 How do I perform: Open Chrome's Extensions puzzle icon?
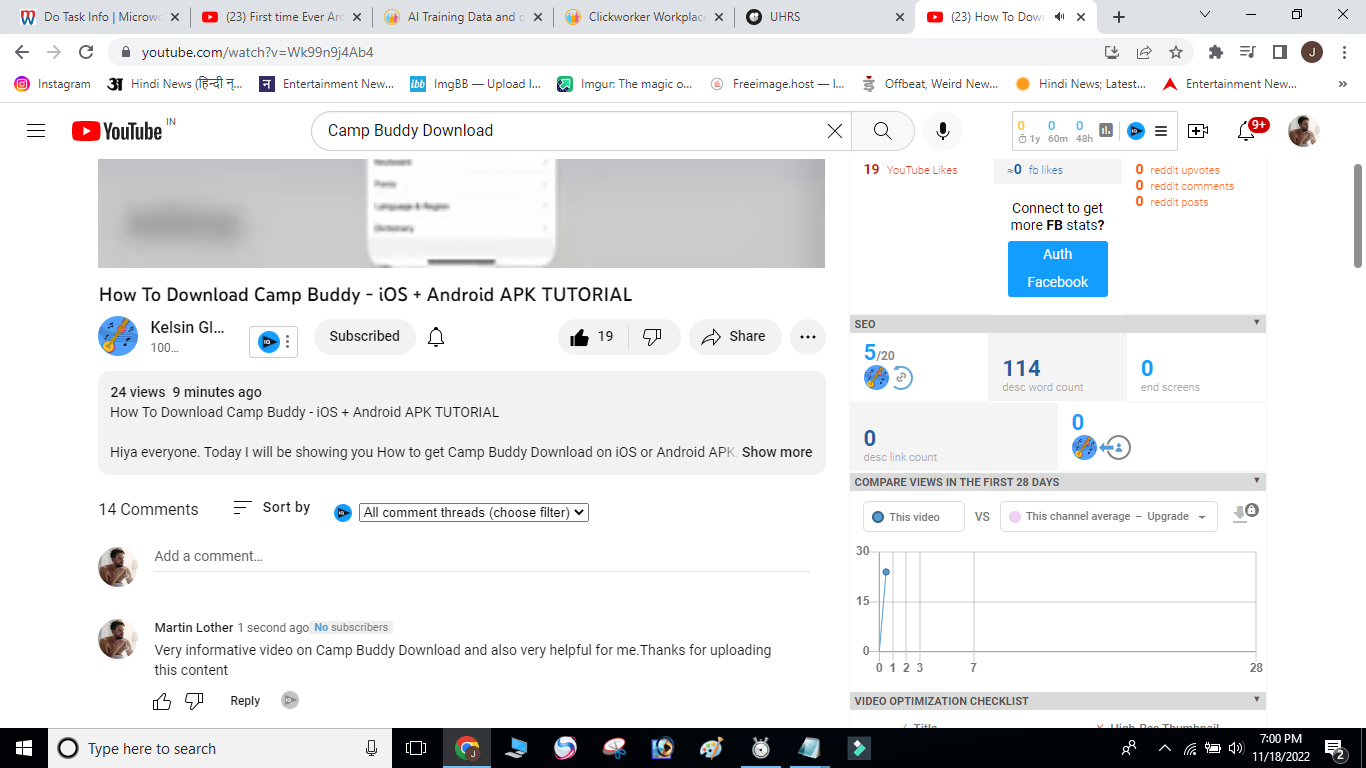1216,52
